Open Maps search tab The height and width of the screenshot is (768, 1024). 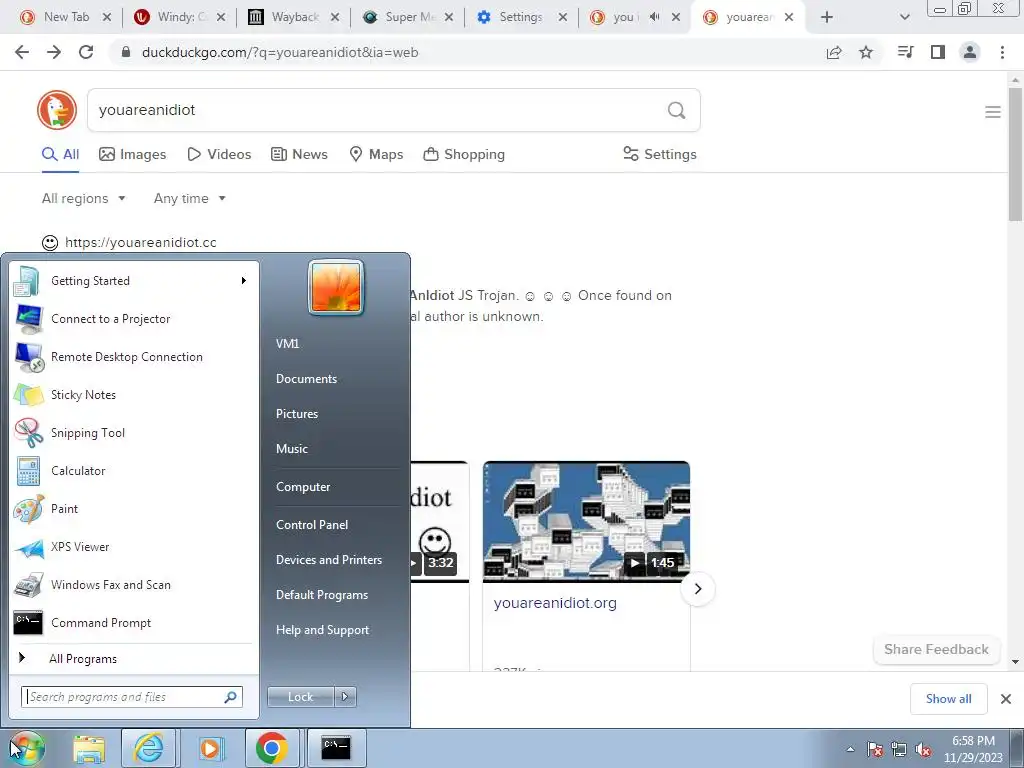(376, 154)
